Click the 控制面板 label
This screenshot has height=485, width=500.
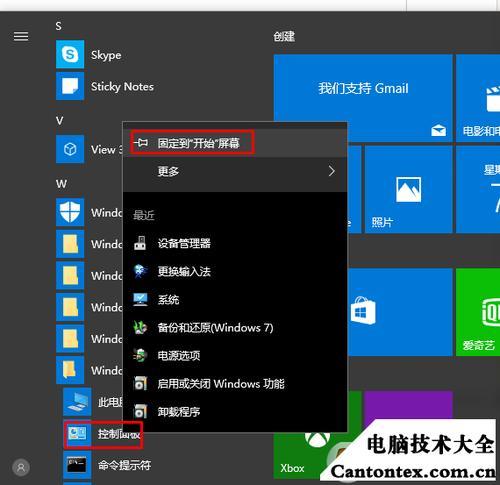pos(119,433)
